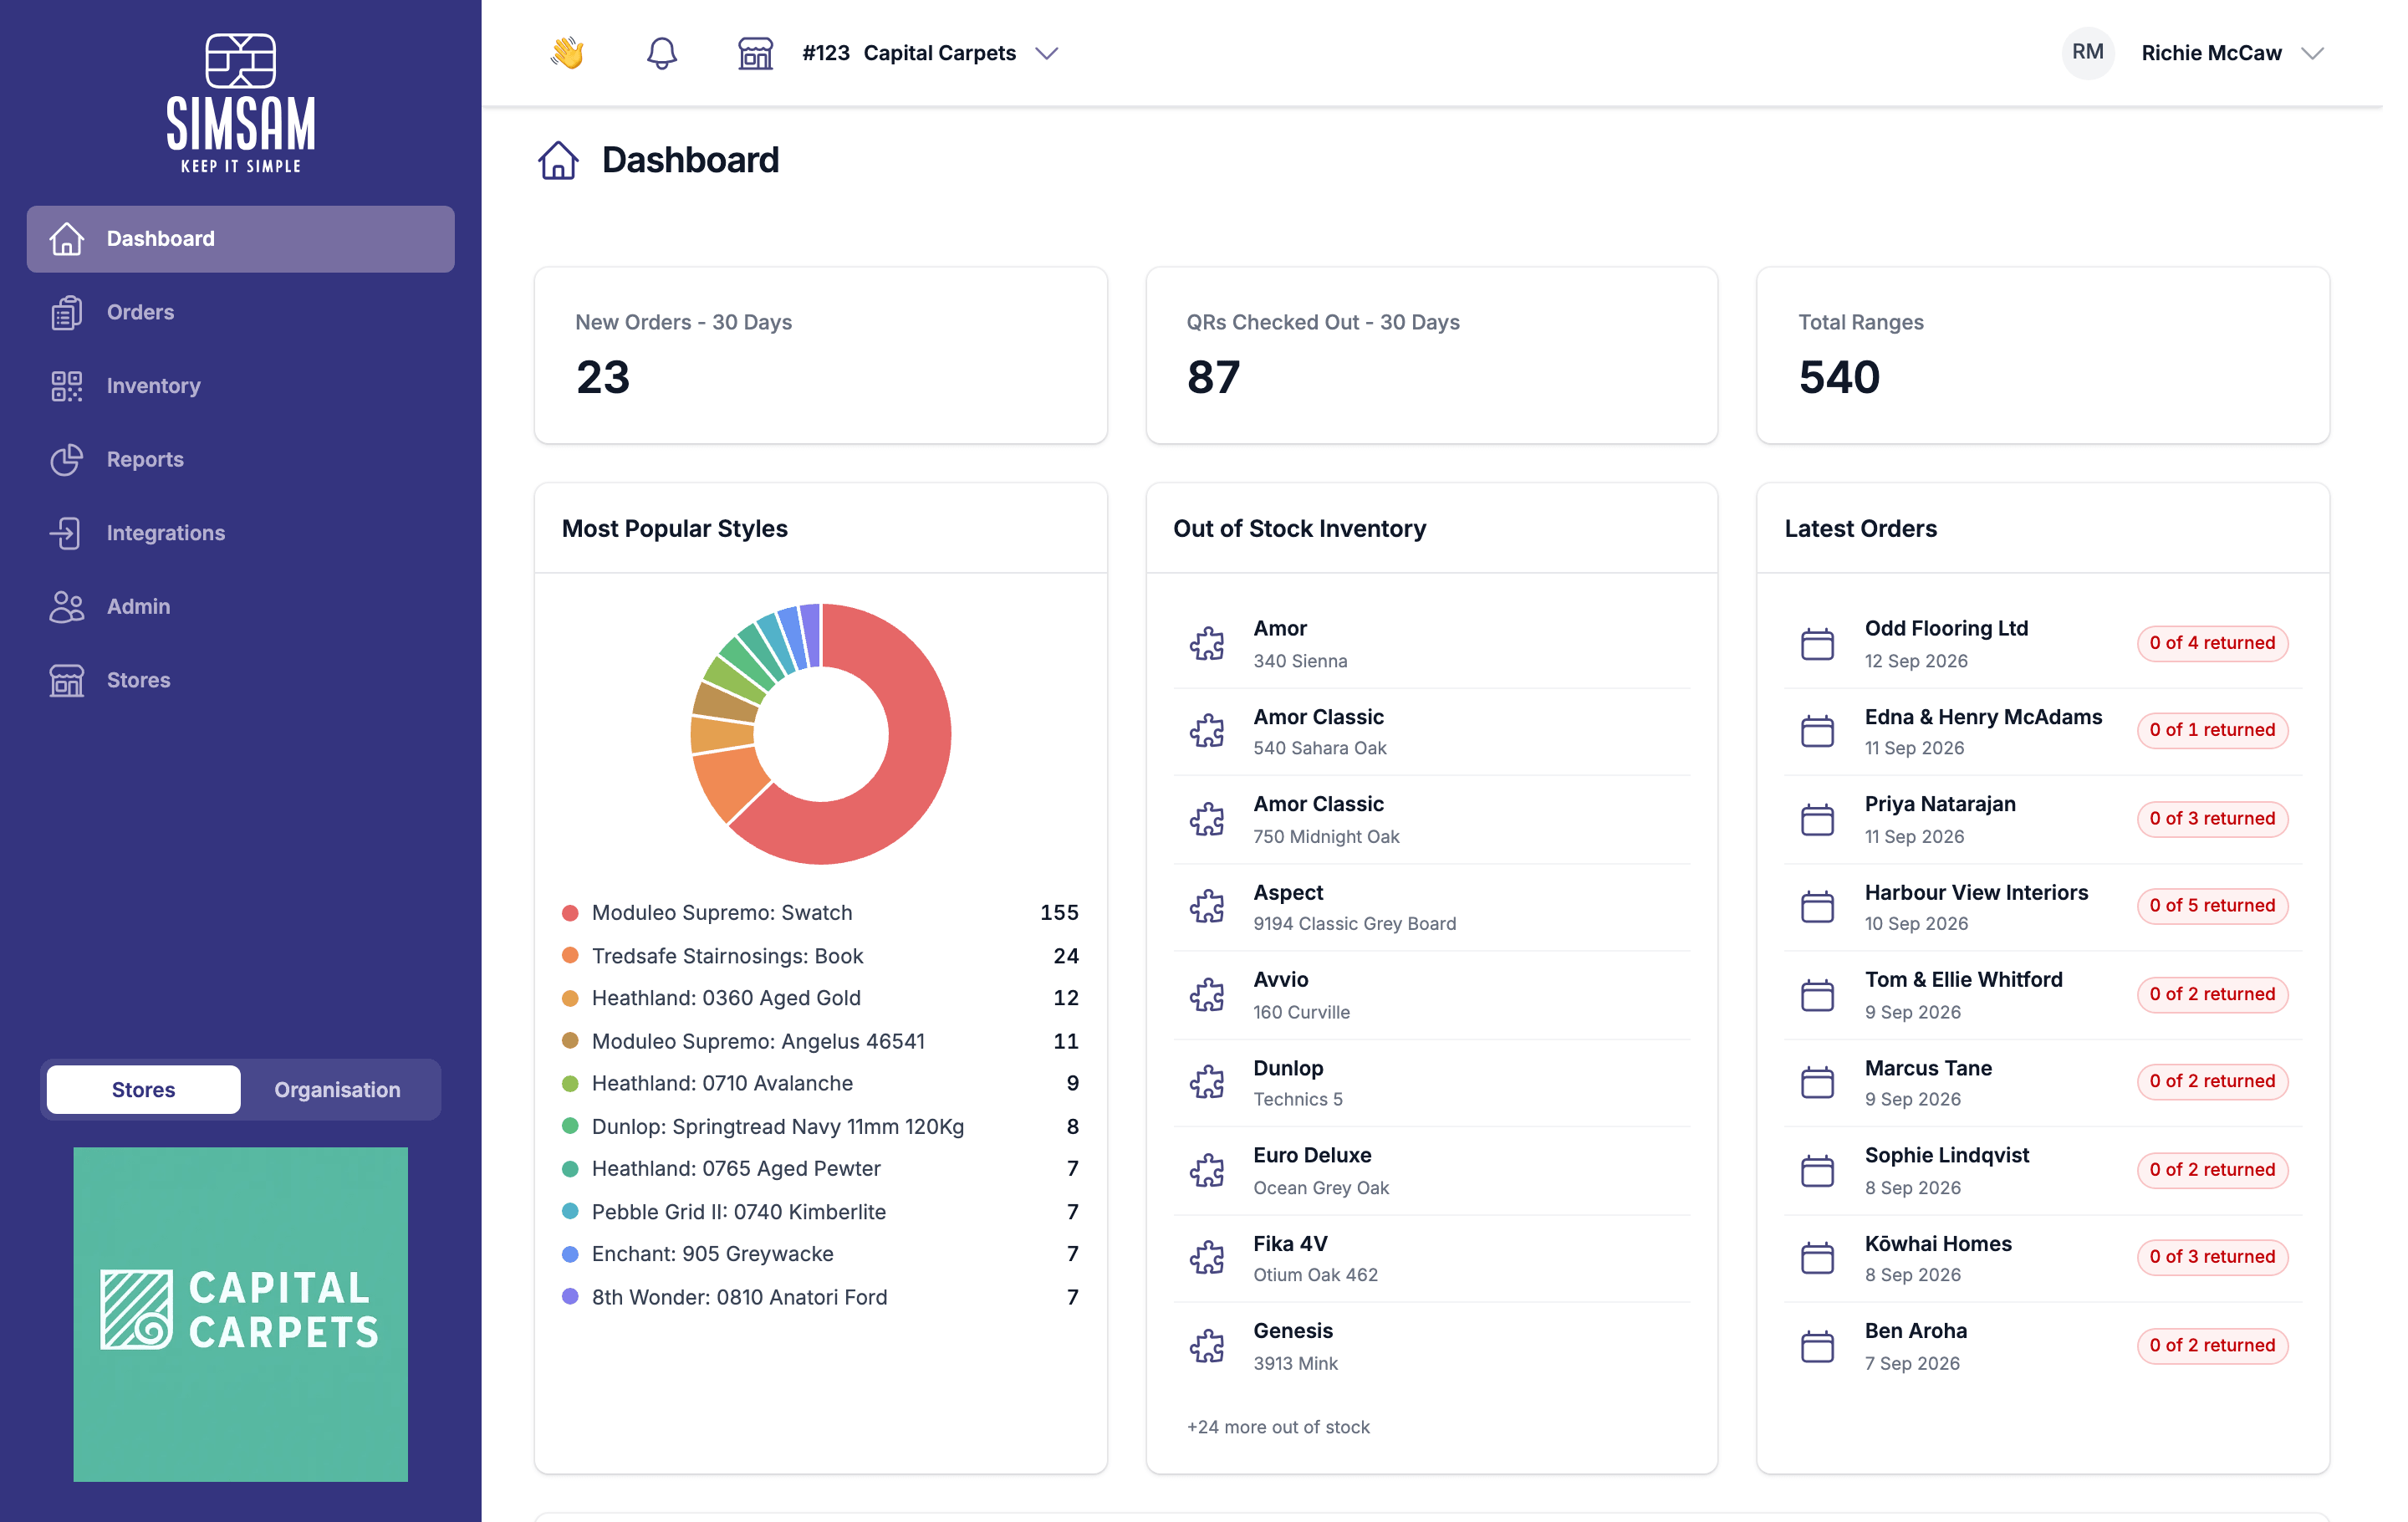Click the Stores shopfront icon in sidebar
The height and width of the screenshot is (1522, 2408).
click(66, 680)
